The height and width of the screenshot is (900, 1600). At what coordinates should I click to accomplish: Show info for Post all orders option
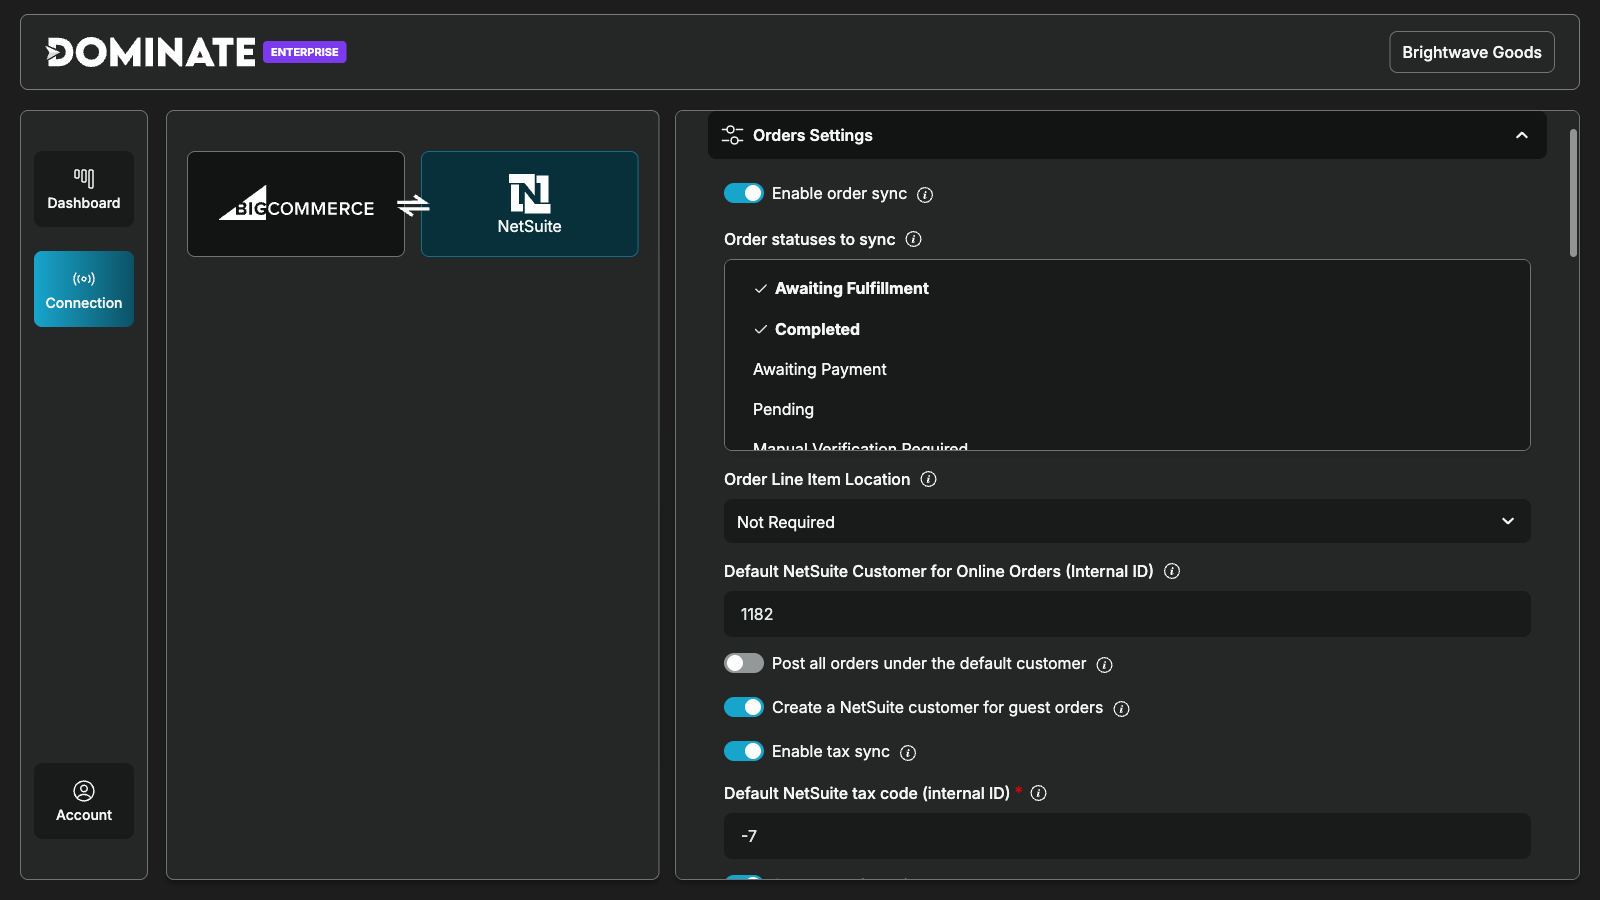1104,665
